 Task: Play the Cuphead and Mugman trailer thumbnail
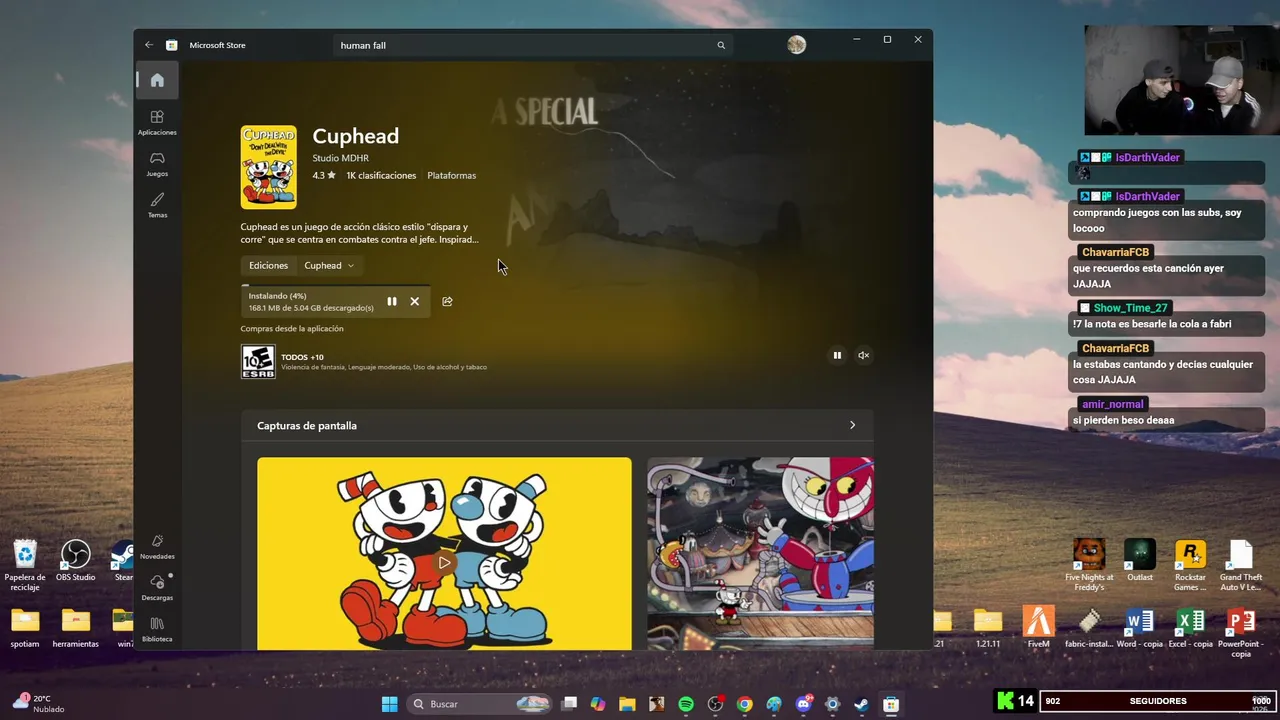click(444, 554)
